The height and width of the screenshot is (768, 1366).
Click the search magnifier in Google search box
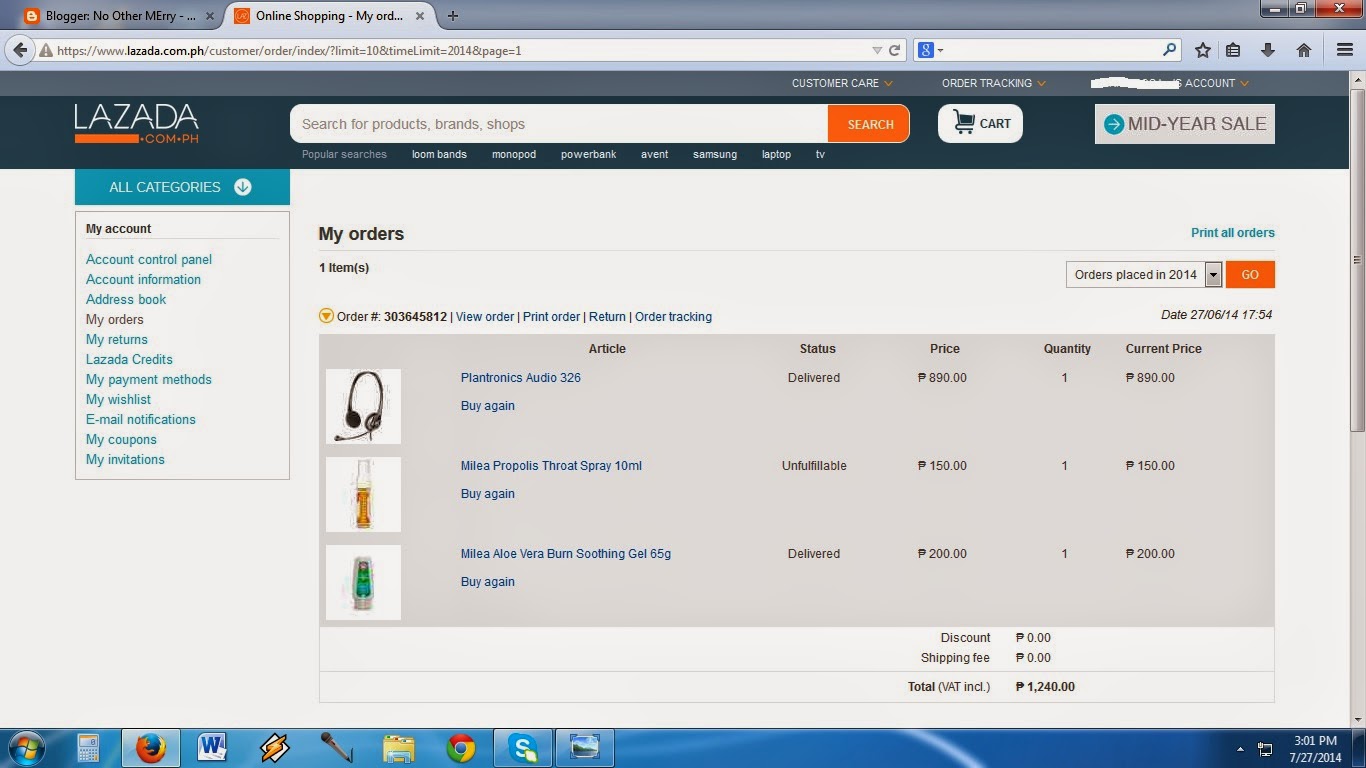[x=1169, y=50]
